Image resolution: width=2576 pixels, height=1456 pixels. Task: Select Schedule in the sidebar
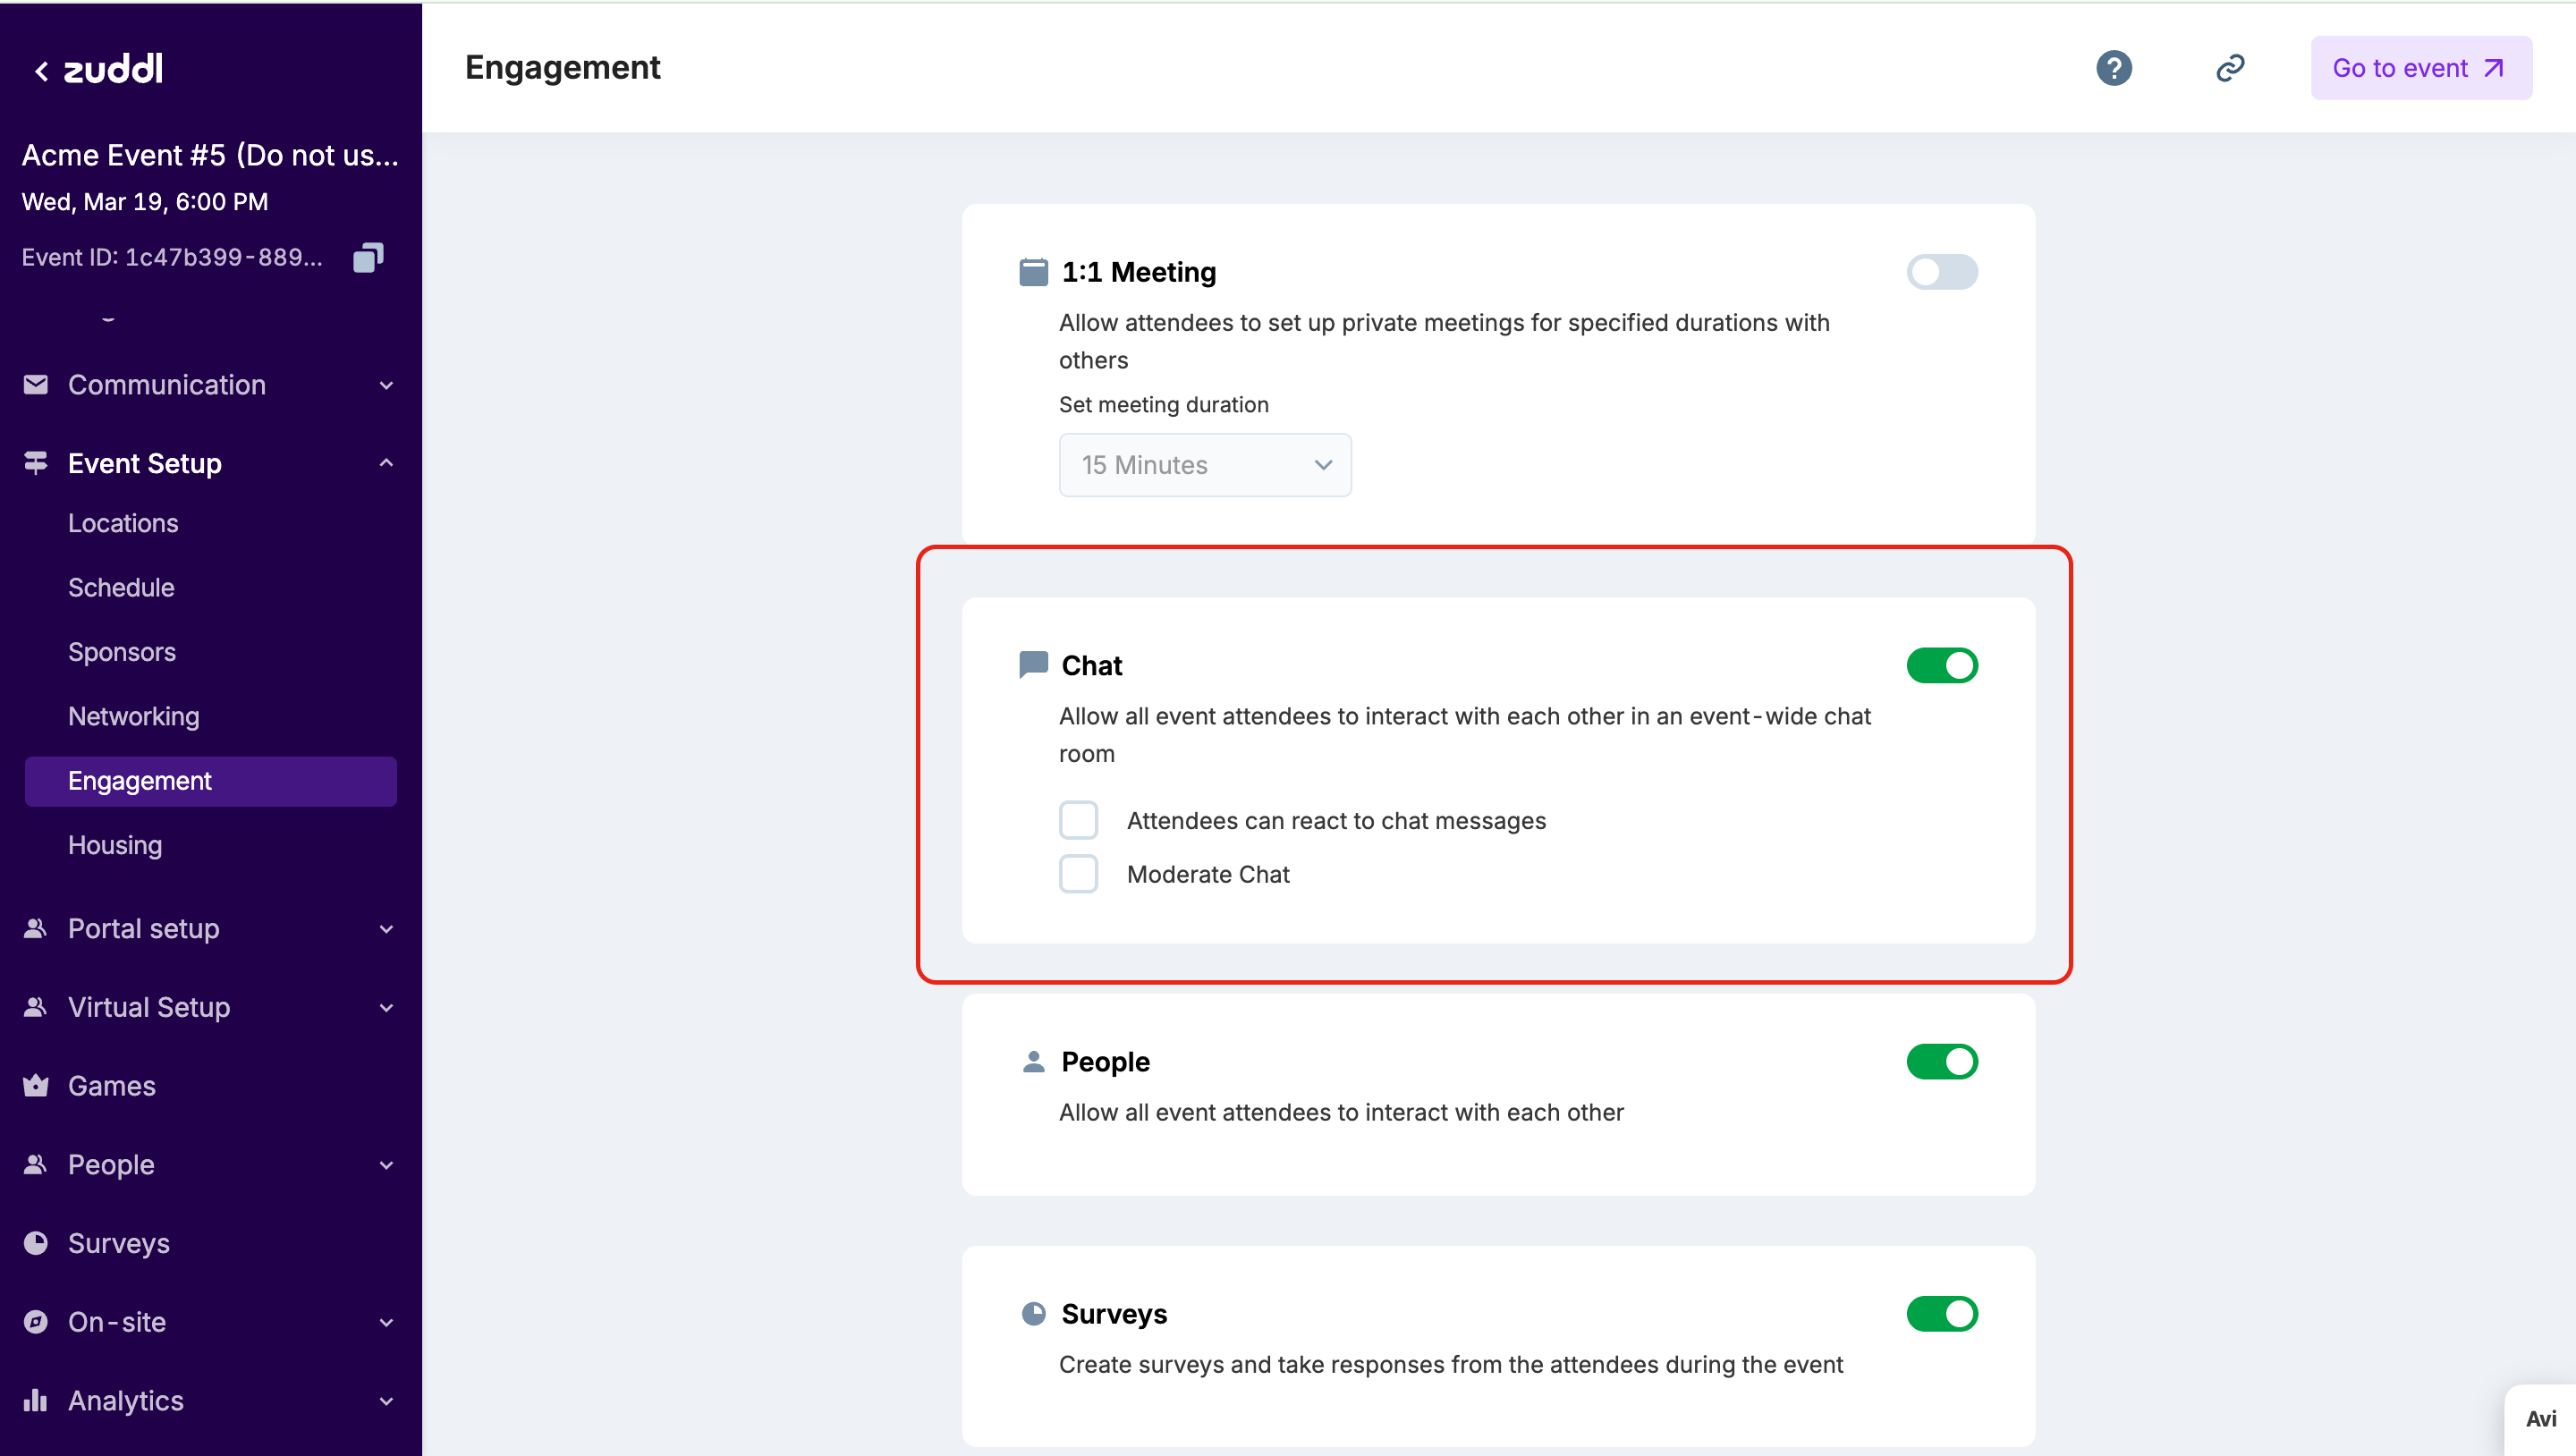click(x=121, y=587)
